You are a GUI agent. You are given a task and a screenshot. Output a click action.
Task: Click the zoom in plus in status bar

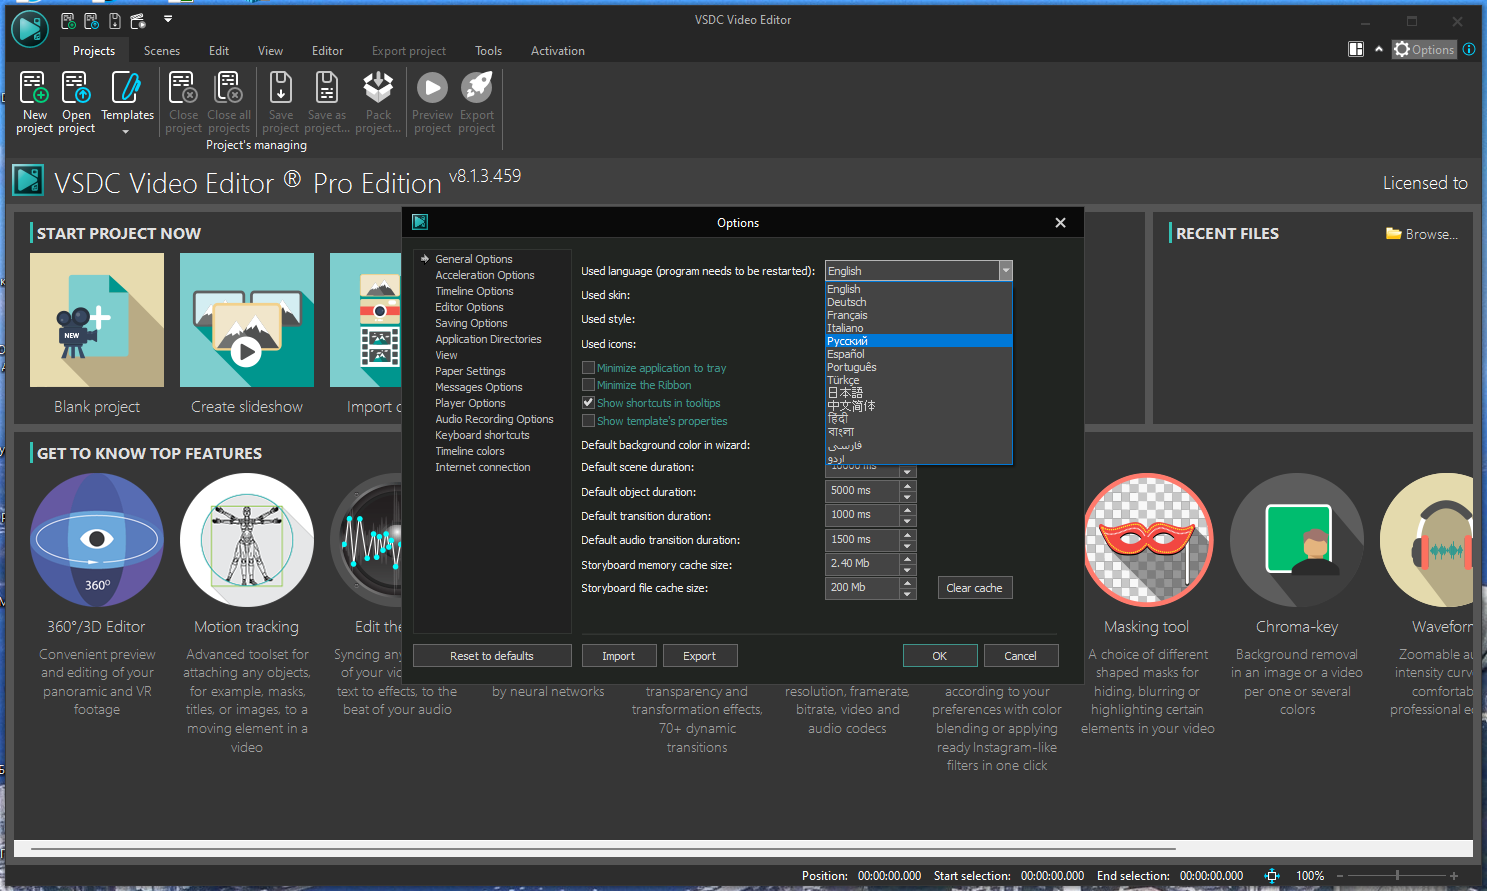(x=1454, y=876)
